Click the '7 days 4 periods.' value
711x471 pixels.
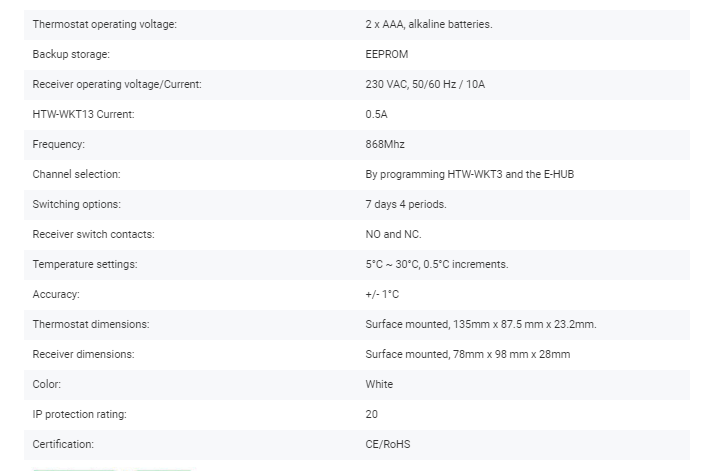(x=406, y=204)
